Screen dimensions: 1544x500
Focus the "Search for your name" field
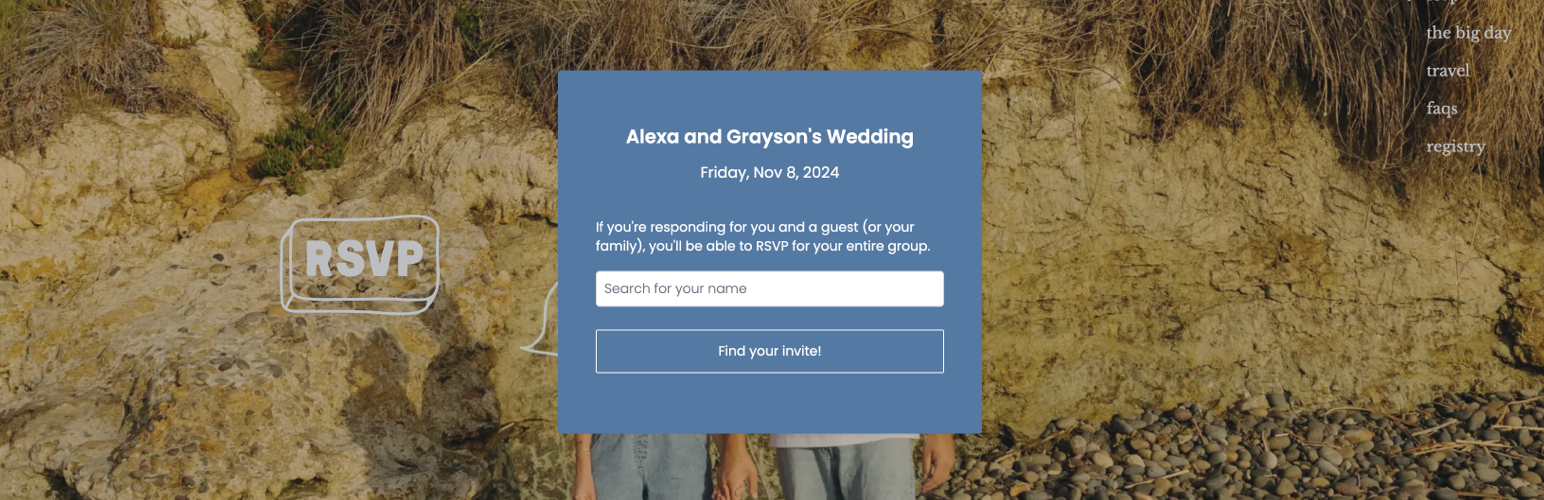769,289
